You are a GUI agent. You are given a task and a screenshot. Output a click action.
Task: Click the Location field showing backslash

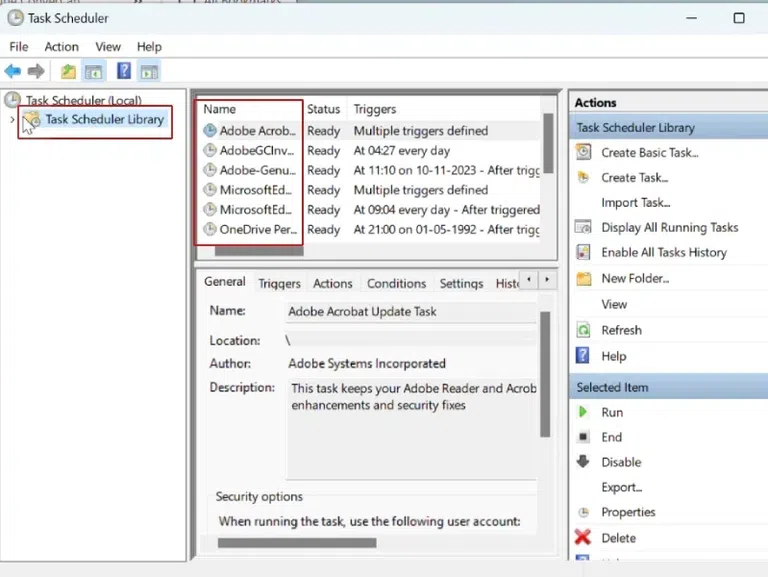point(410,340)
